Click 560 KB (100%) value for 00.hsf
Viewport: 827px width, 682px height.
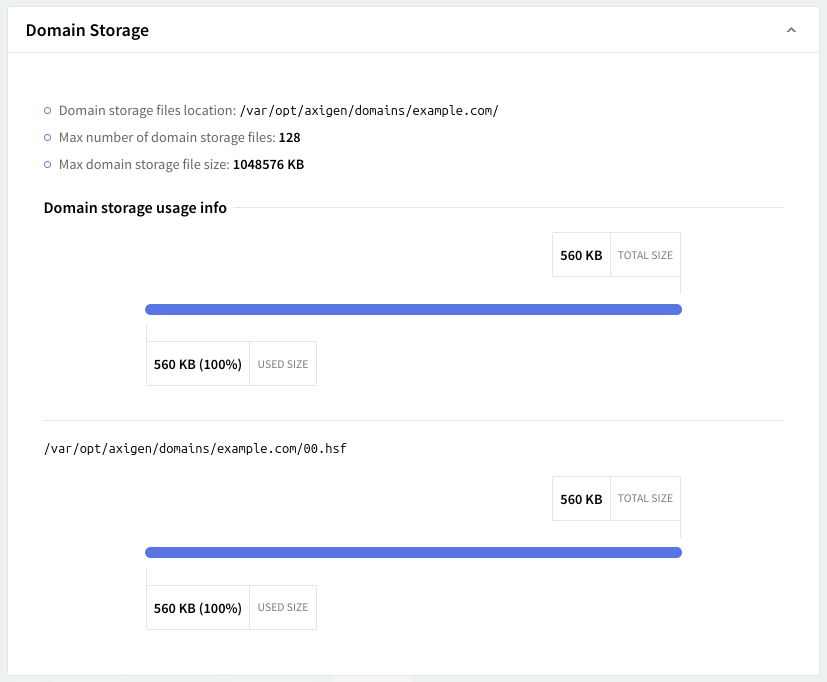(x=198, y=608)
